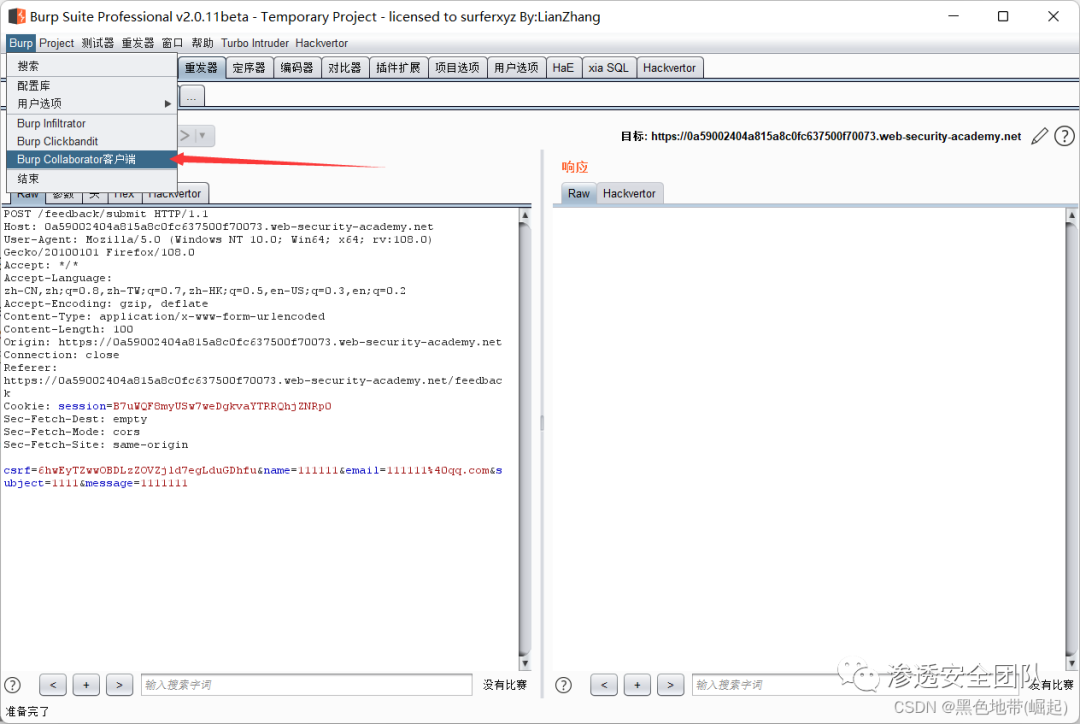
Task: Select the Hackvertor tab in response panel
Action: [x=629, y=194]
